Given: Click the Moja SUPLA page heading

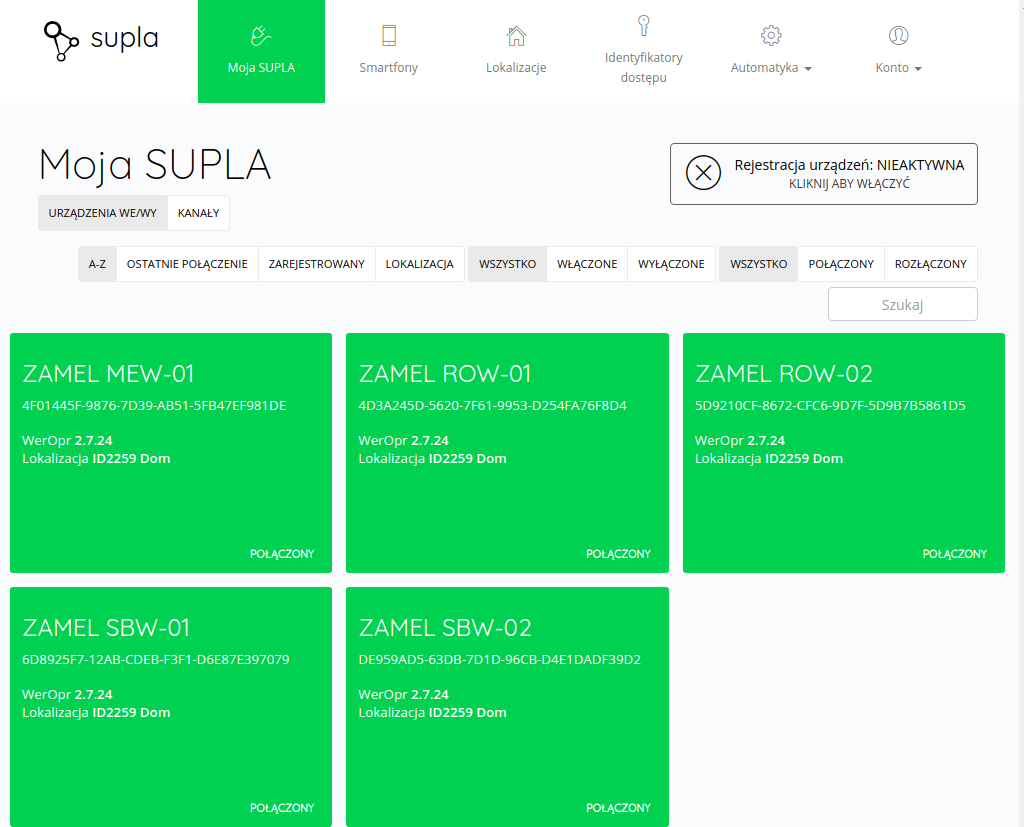Looking at the screenshot, I should 155,164.
